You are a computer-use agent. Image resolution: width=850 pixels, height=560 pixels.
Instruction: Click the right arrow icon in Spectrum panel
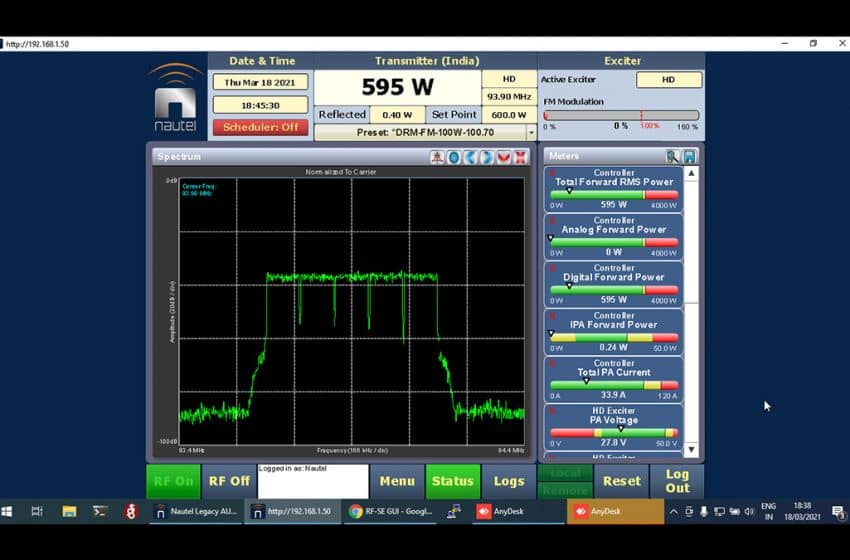pos(486,157)
